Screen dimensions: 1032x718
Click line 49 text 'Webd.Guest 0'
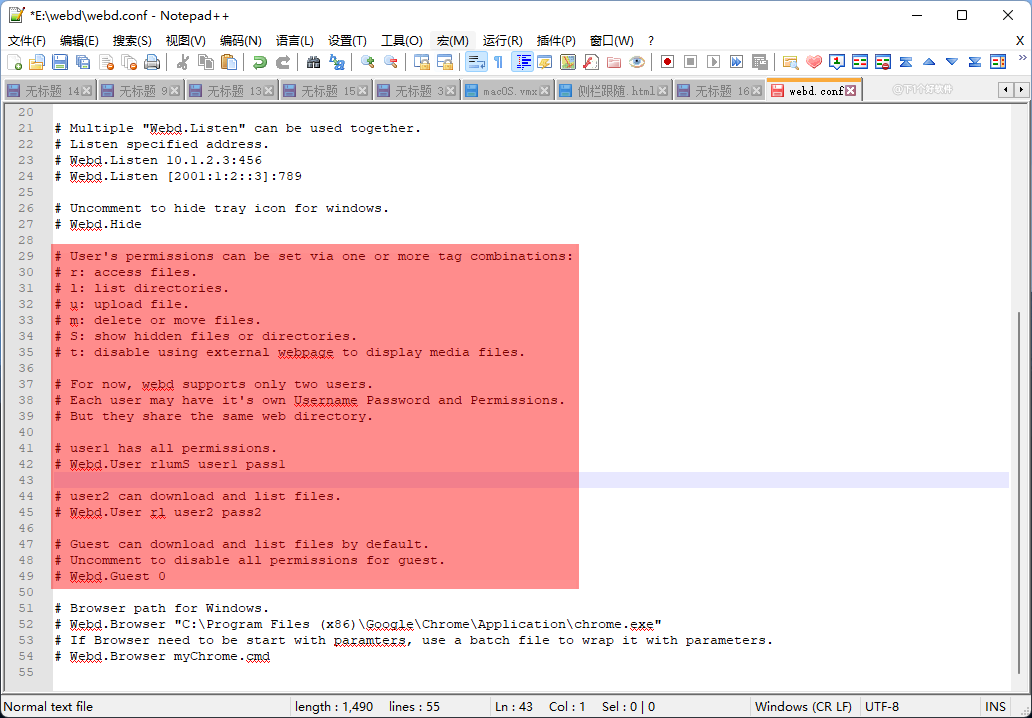[x=117, y=577]
